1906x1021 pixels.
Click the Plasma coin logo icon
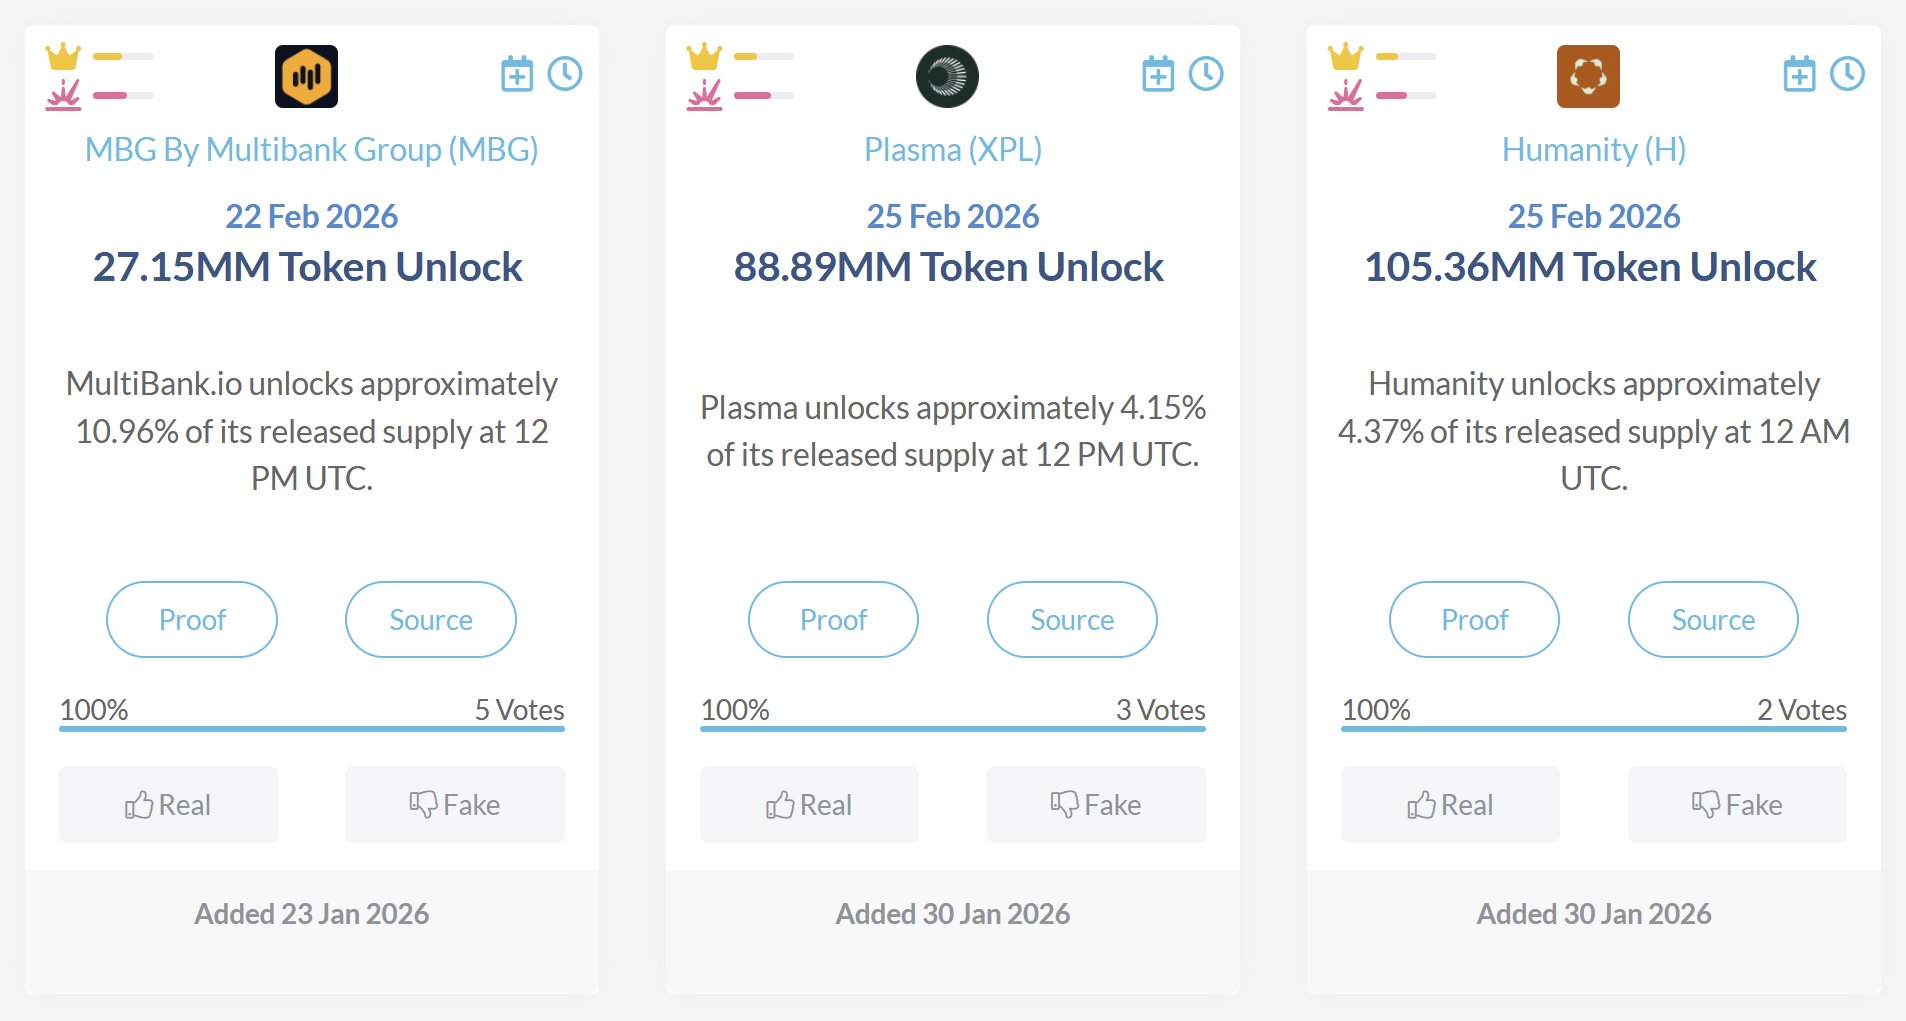(947, 76)
